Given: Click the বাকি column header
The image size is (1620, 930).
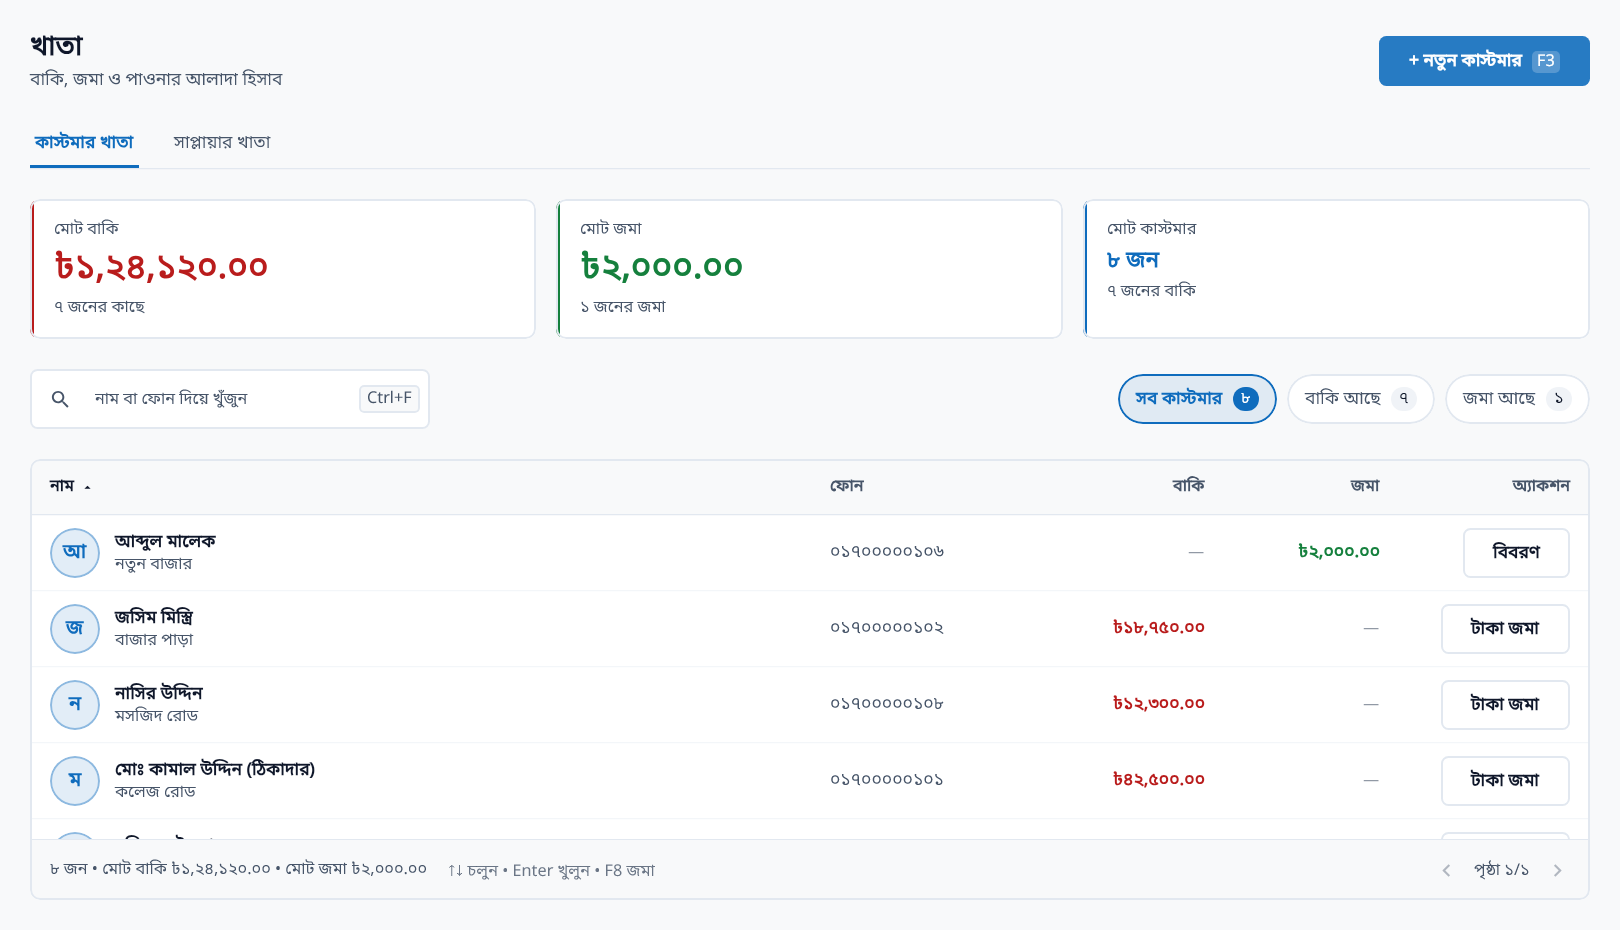Looking at the screenshot, I should click(x=1188, y=486).
